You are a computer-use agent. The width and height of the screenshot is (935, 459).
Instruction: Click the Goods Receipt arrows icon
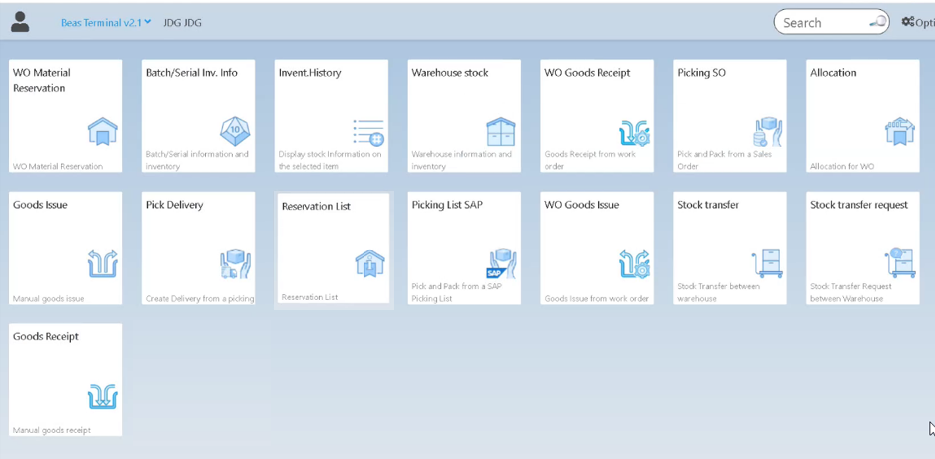coord(102,396)
